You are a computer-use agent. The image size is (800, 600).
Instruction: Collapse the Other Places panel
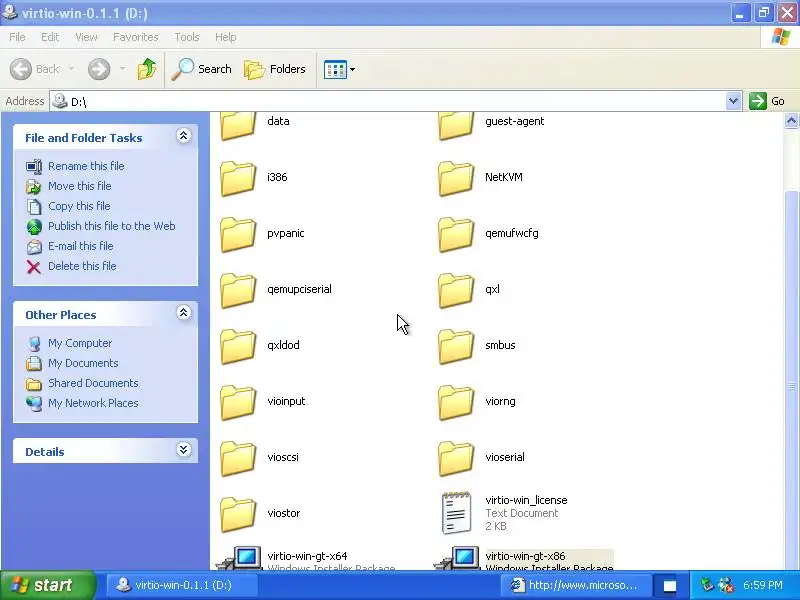pos(183,313)
